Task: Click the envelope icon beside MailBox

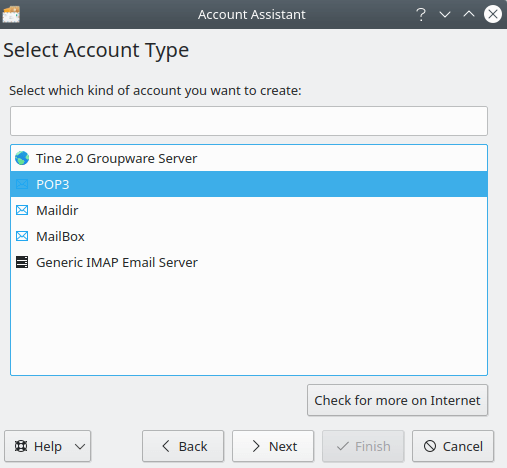Action: (x=22, y=236)
